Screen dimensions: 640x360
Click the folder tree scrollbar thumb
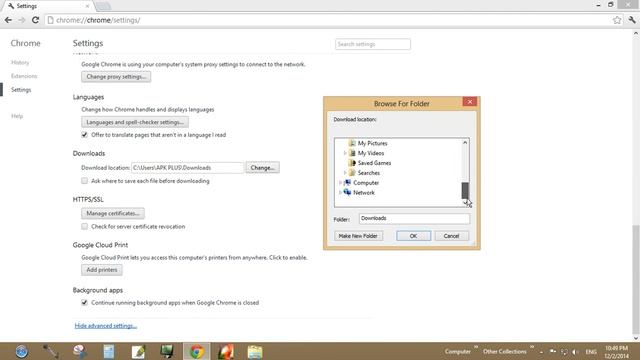[x=465, y=190]
